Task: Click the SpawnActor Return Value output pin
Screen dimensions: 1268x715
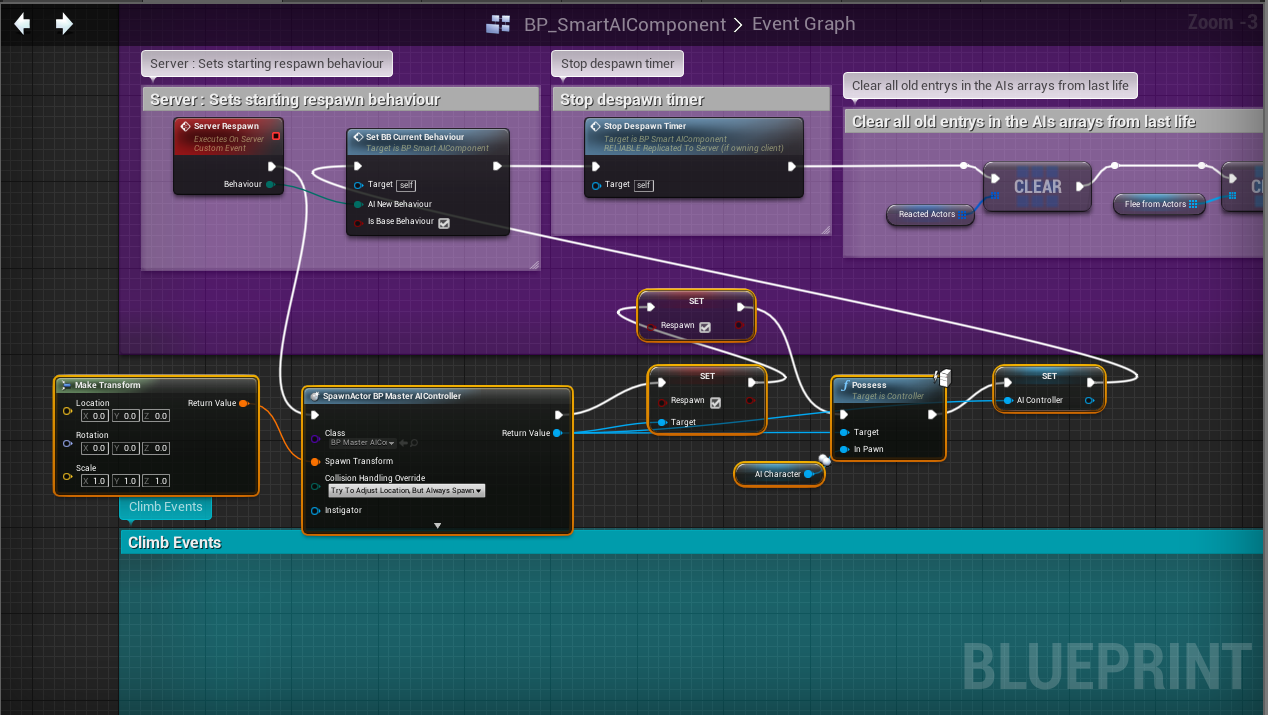Action: coord(557,433)
